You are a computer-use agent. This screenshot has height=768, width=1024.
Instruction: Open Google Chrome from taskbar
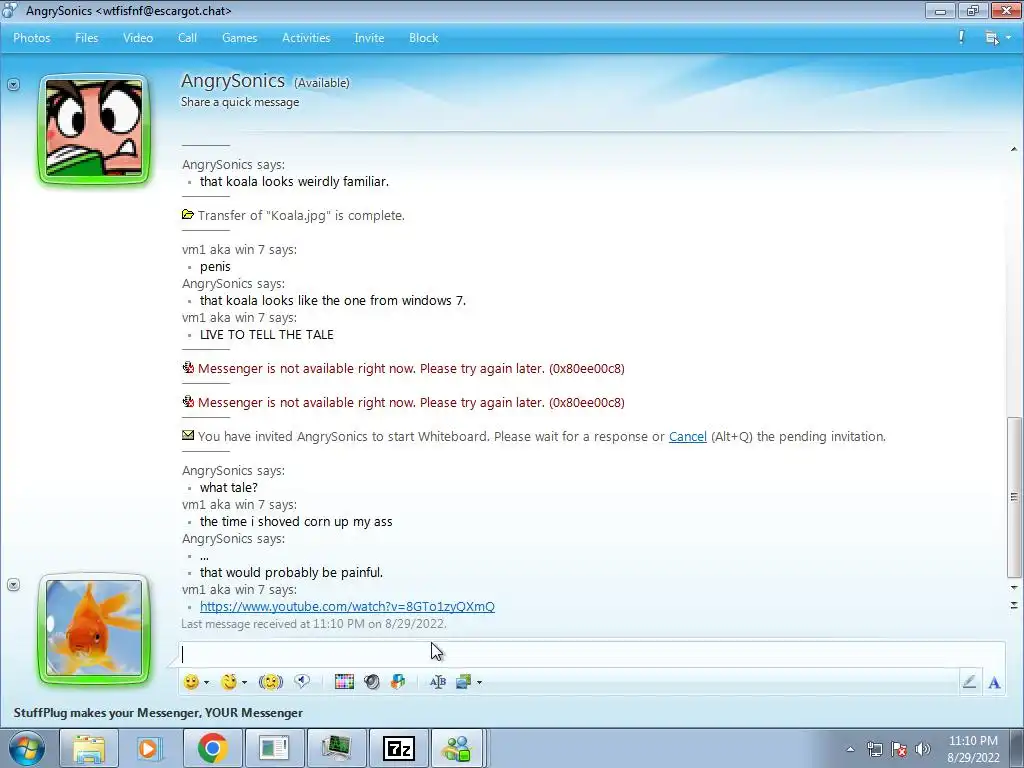click(212, 748)
